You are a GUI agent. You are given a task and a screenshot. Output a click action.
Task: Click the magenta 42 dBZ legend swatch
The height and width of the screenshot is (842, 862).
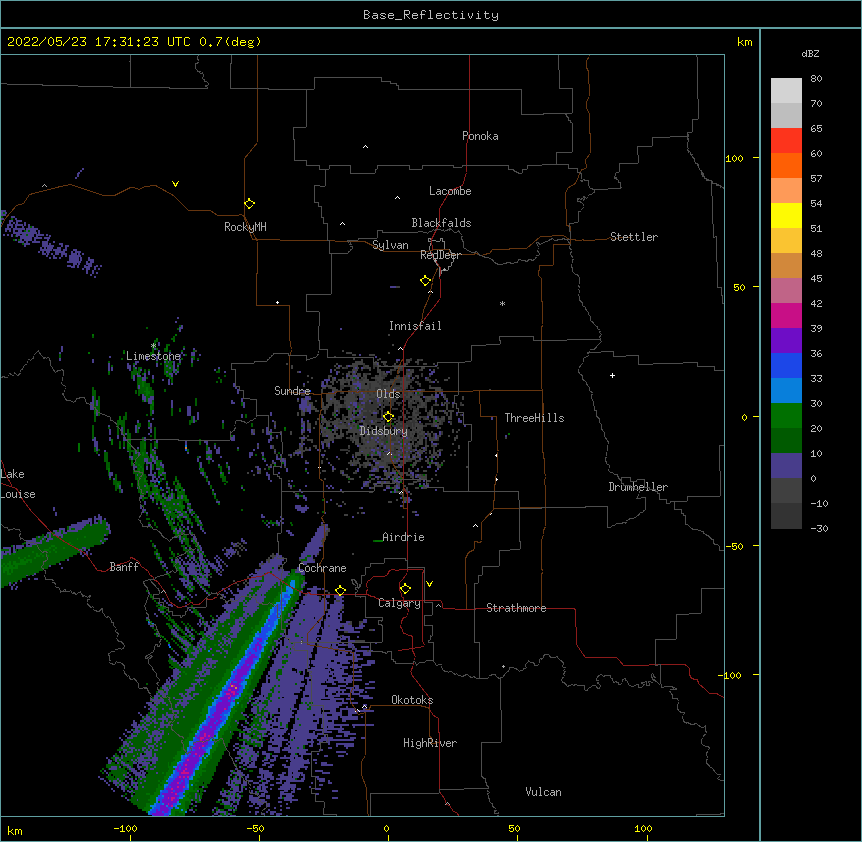786,315
